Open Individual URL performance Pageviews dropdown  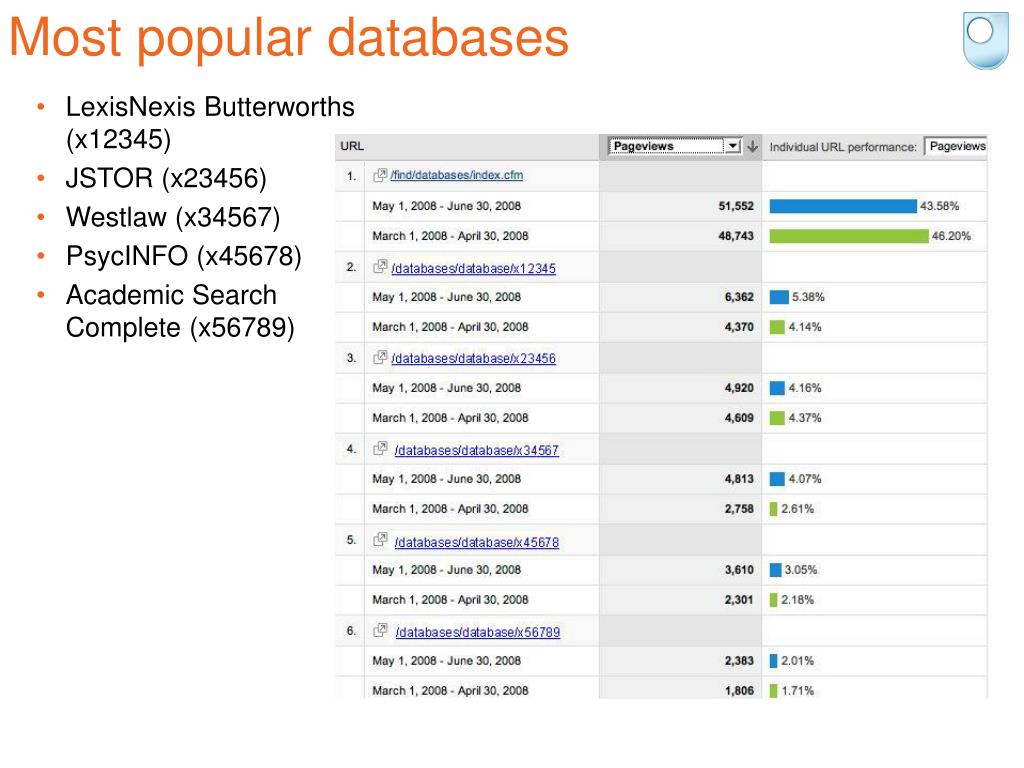click(x=956, y=146)
